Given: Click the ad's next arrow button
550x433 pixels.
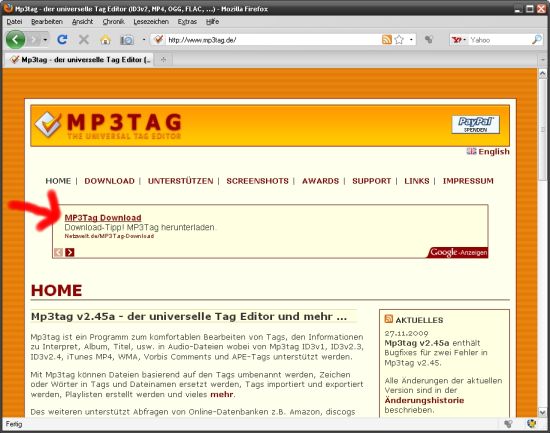Looking at the screenshot, I should point(70,252).
